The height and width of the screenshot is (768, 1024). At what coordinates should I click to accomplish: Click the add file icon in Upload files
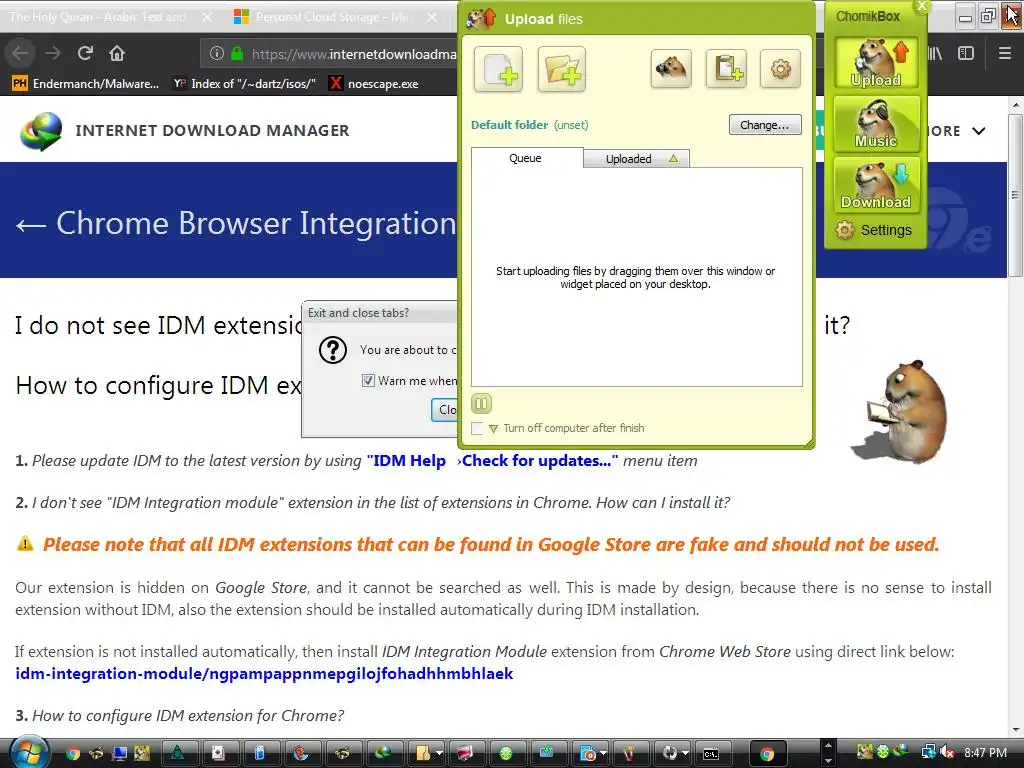(498, 69)
